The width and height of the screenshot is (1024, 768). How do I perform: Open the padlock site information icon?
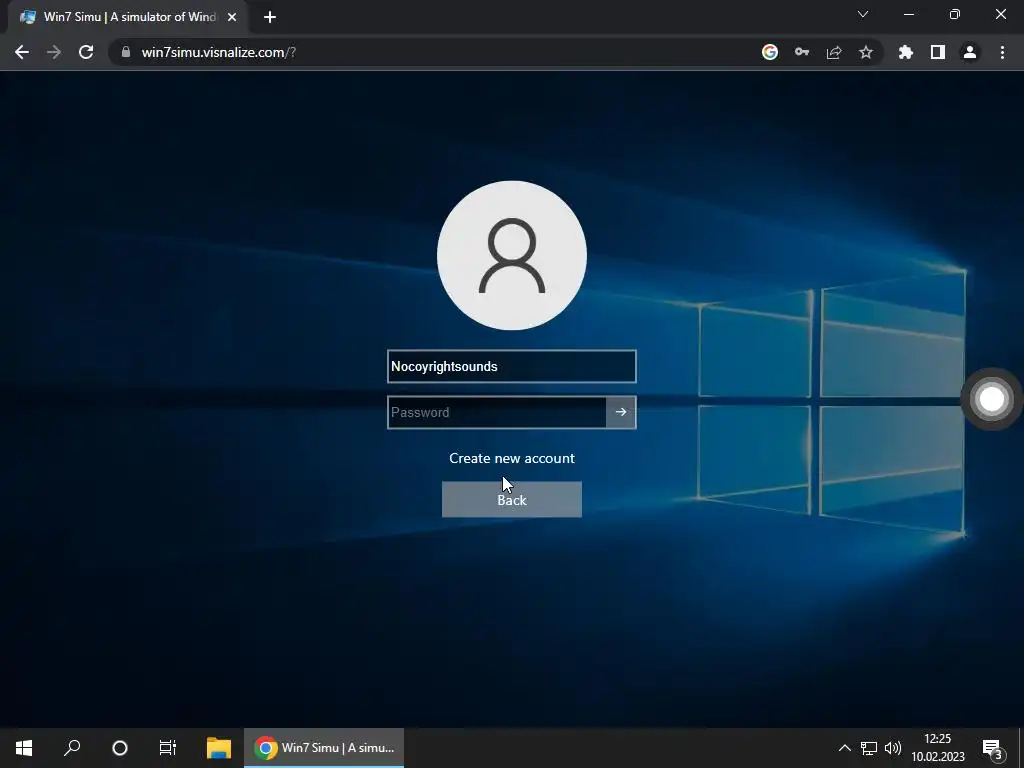[x=126, y=52]
